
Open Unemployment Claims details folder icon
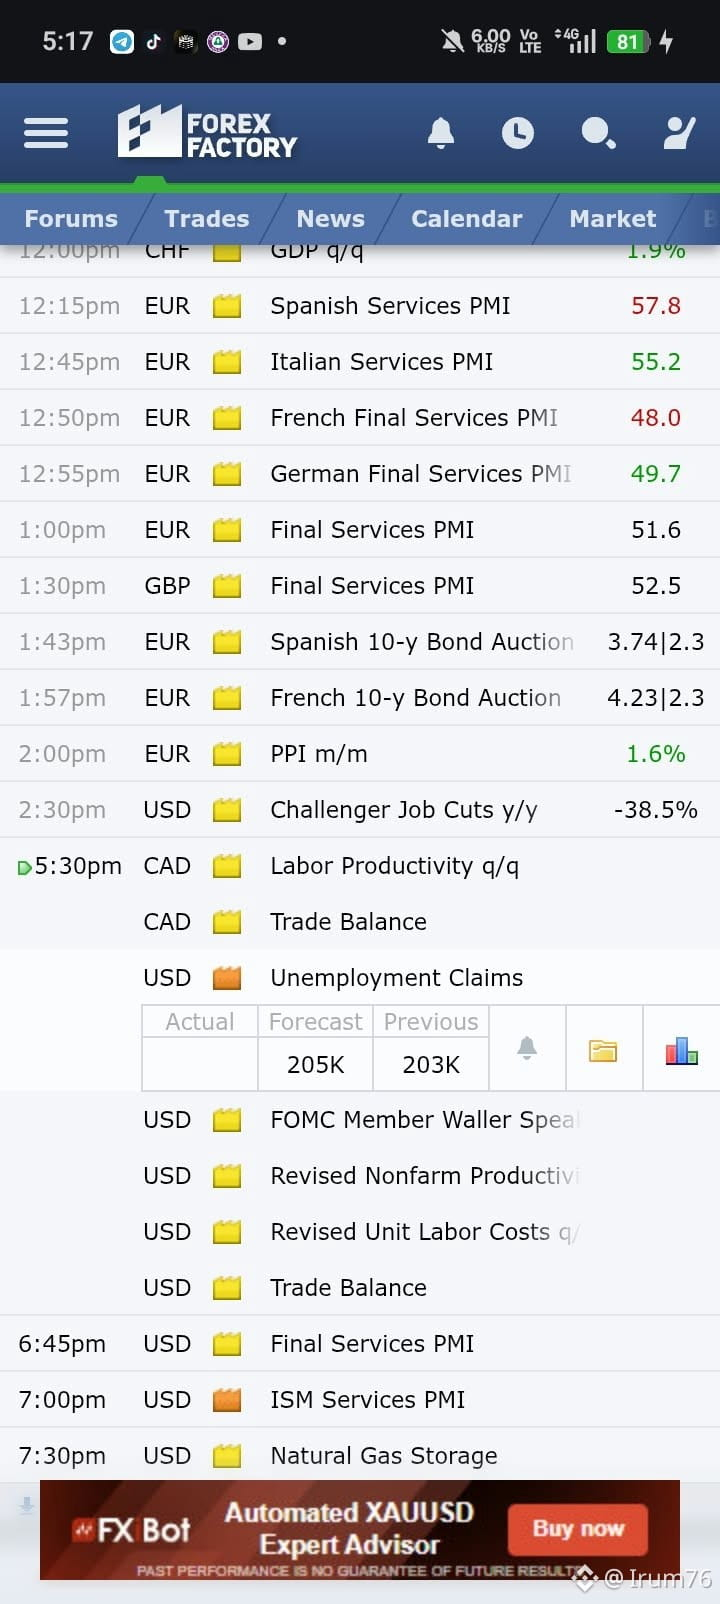pos(603,1050)
